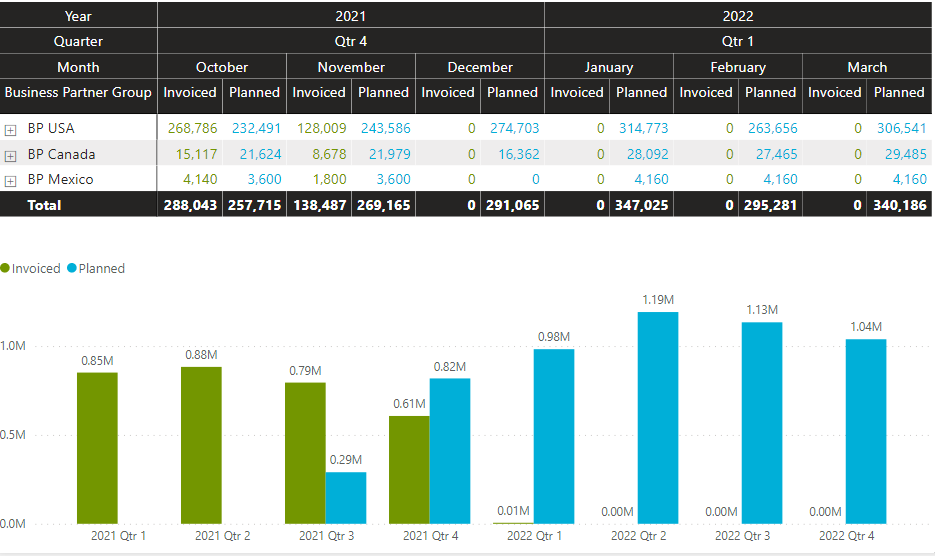Click the Qtr 1 header
The image size is (935, 556).
(x=738, y=41)
